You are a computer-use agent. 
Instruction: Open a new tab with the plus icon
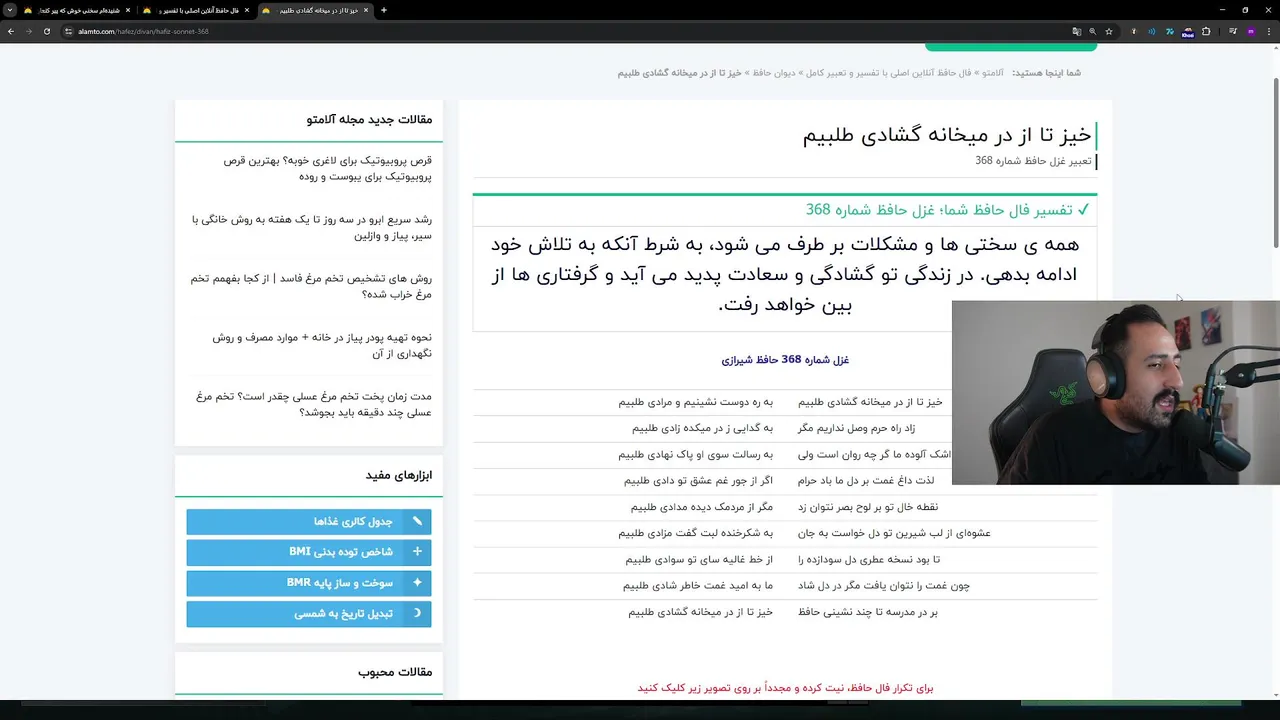(x=384, y=10)
